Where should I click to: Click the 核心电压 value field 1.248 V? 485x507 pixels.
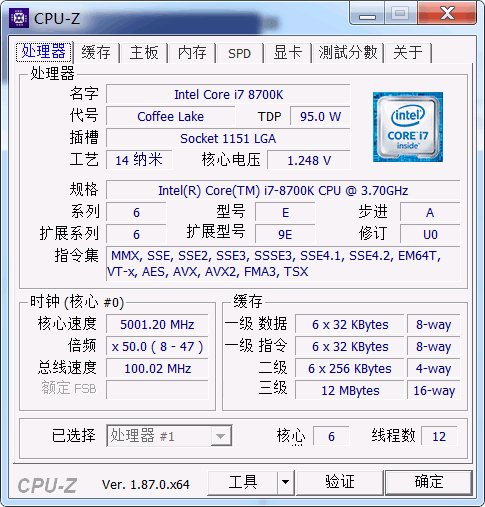tap(309, 160)
